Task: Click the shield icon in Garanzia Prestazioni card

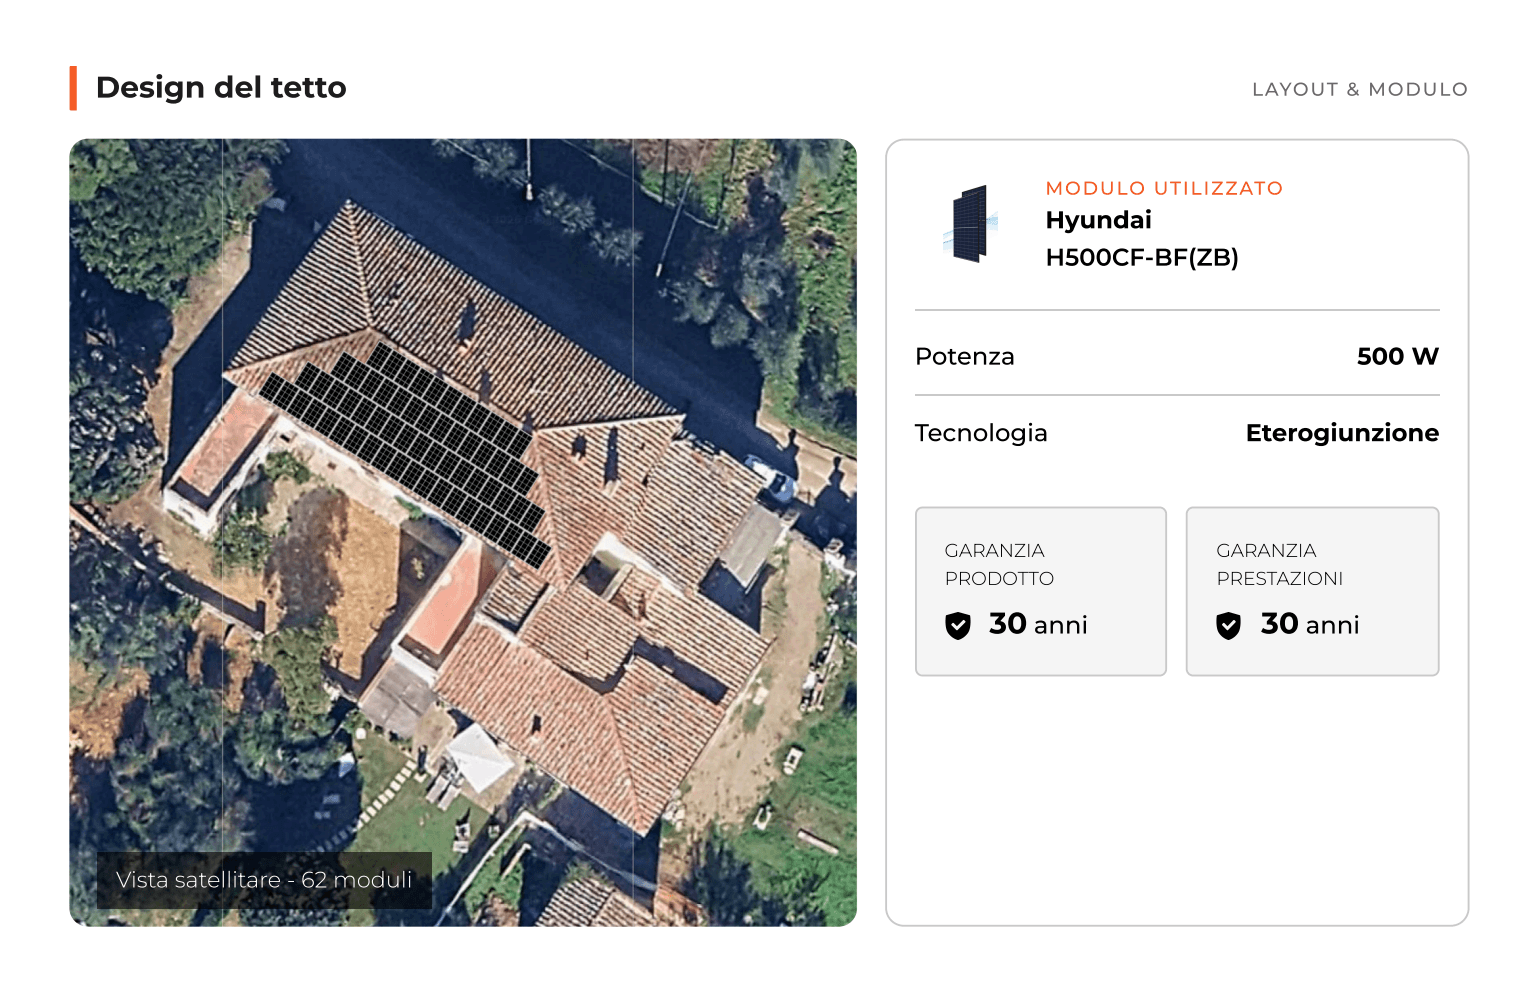Action: (x=1229, y=626)
